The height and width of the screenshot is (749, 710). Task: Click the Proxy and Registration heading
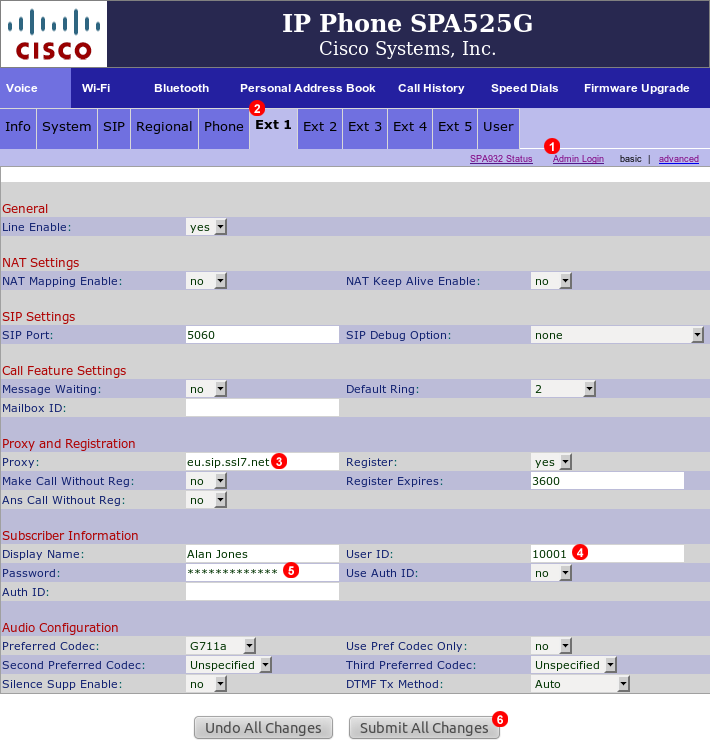(69, 444)
